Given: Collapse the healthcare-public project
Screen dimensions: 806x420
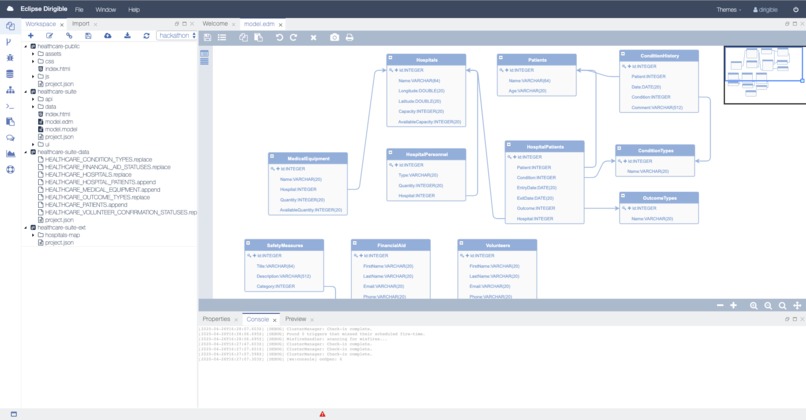Looking at the screenshot, I should point(26,46).
